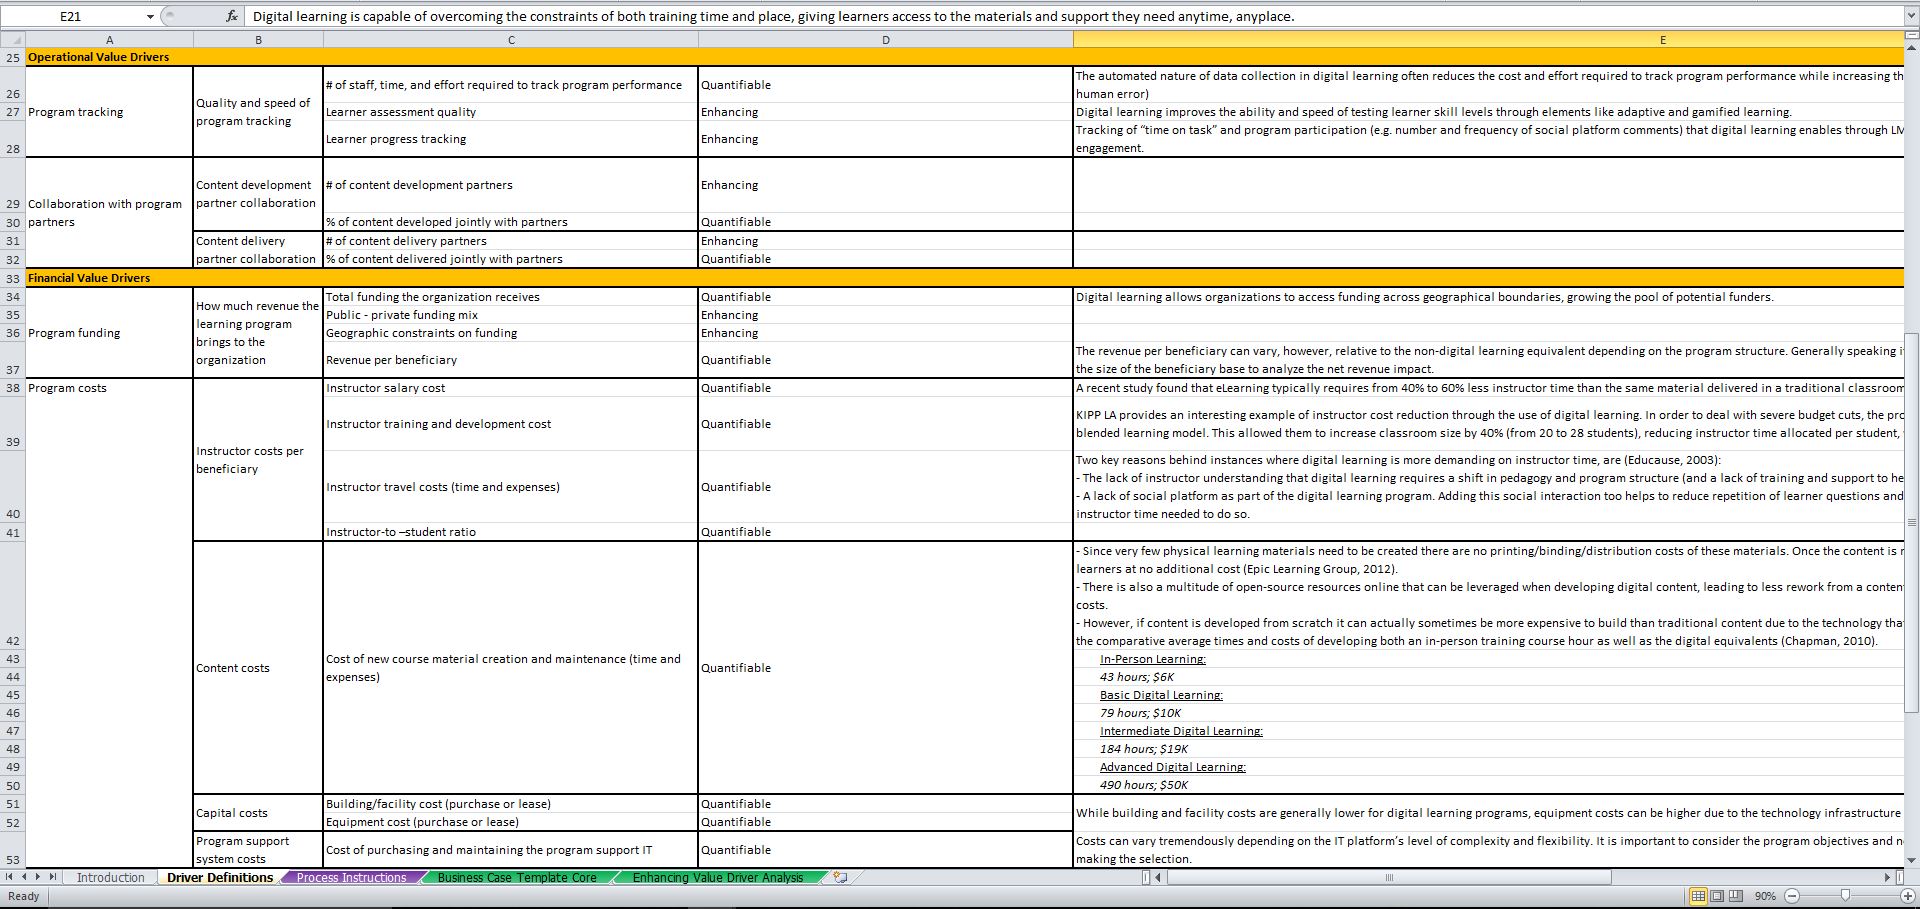Select 'Instructor travel costs (time and expenses)' cell
The width and height of the screenshot is (1920, 909).
(511, 487)
